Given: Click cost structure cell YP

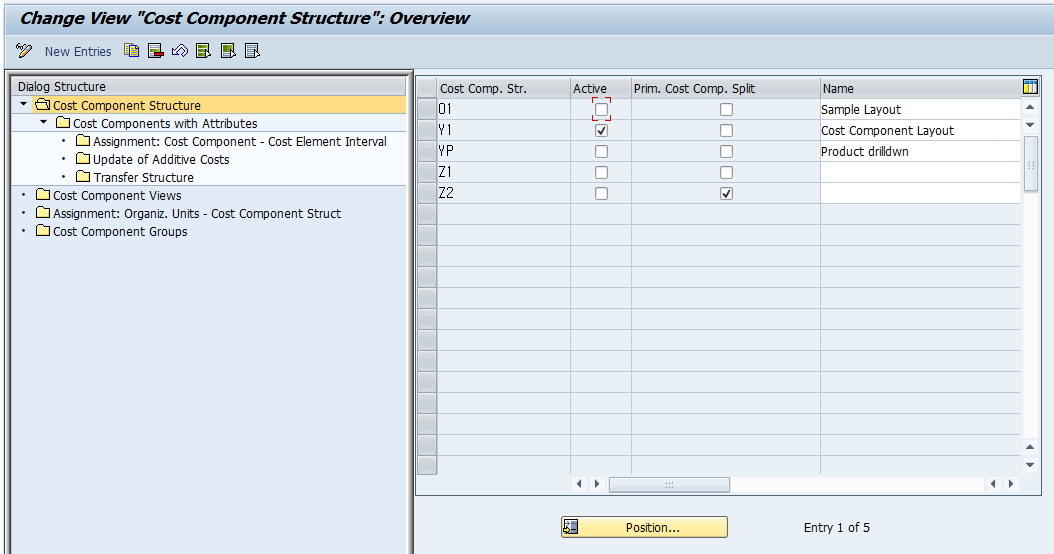Looking at the screenshot, I should pos(503,151).
